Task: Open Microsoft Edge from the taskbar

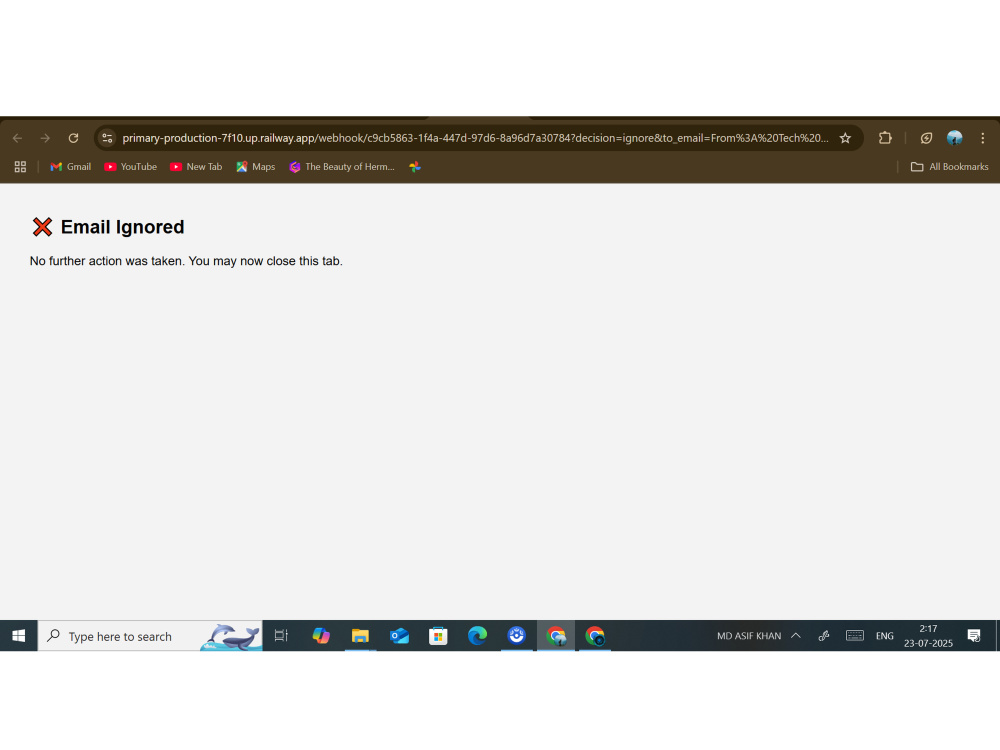Action: (477, 636)
